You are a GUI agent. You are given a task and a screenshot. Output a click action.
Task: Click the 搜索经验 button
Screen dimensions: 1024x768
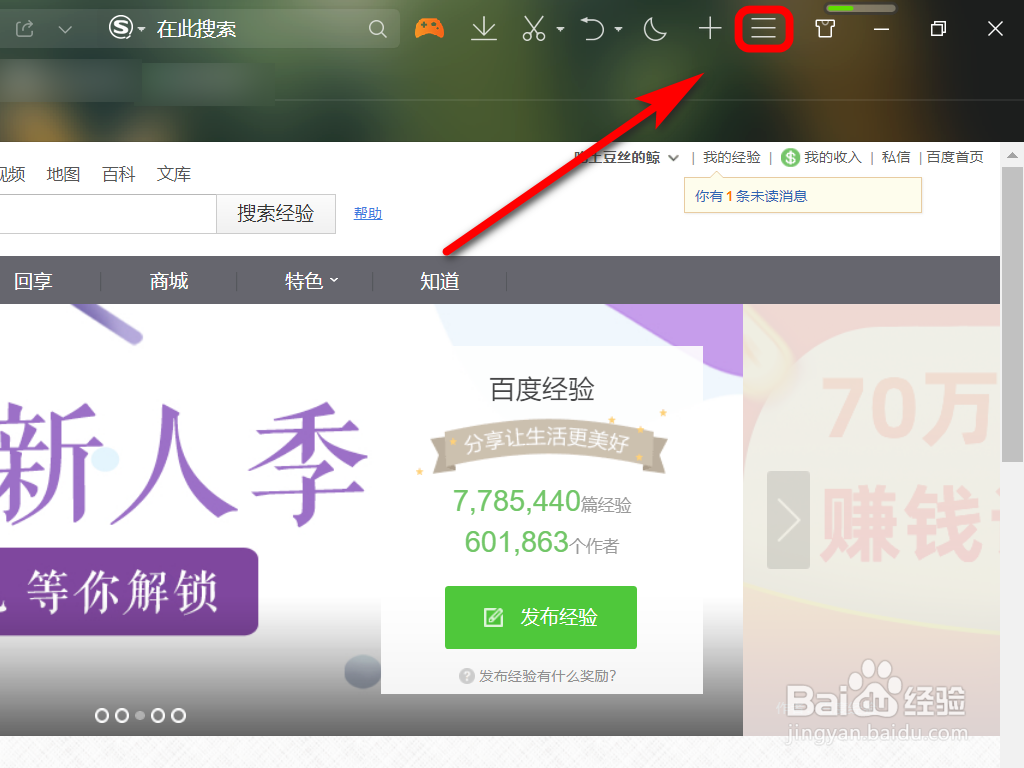(276, 214)
